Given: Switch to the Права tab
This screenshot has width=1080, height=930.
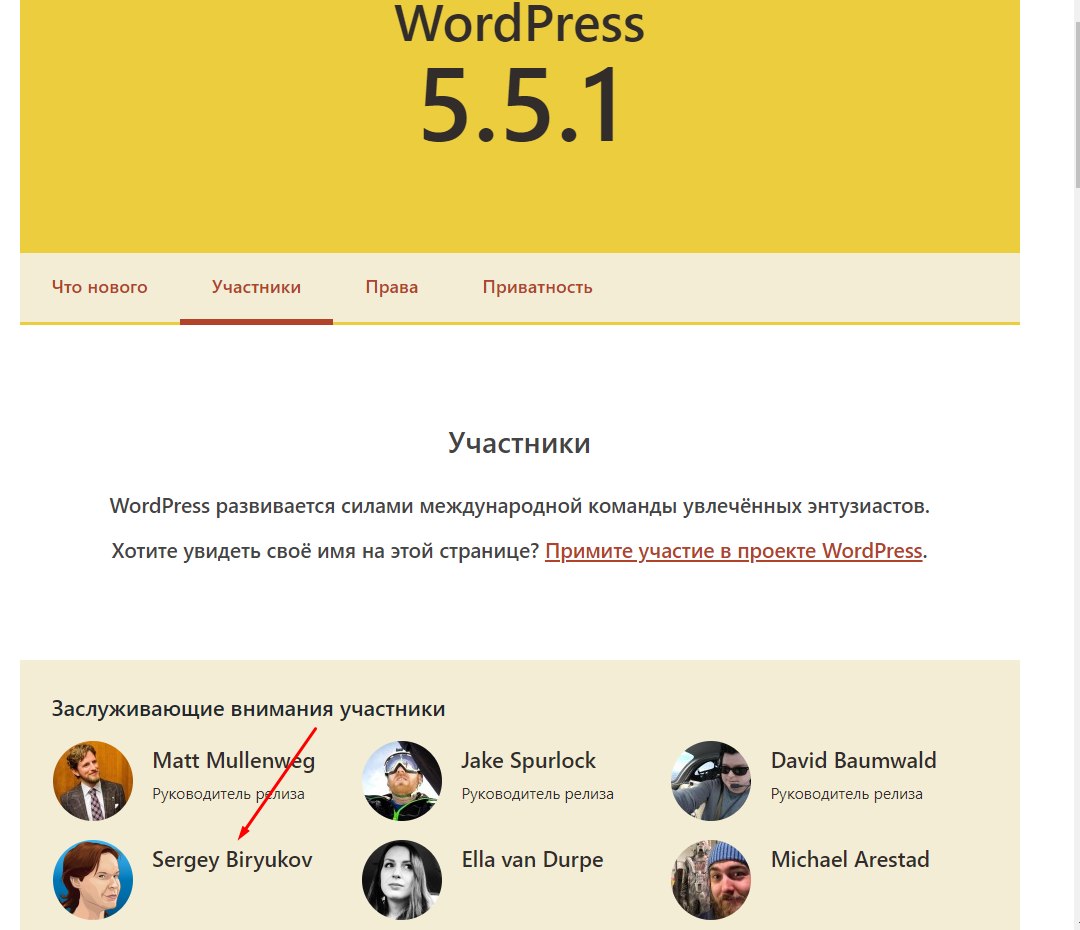Looking at the screenshot, I should coord(392,287).
